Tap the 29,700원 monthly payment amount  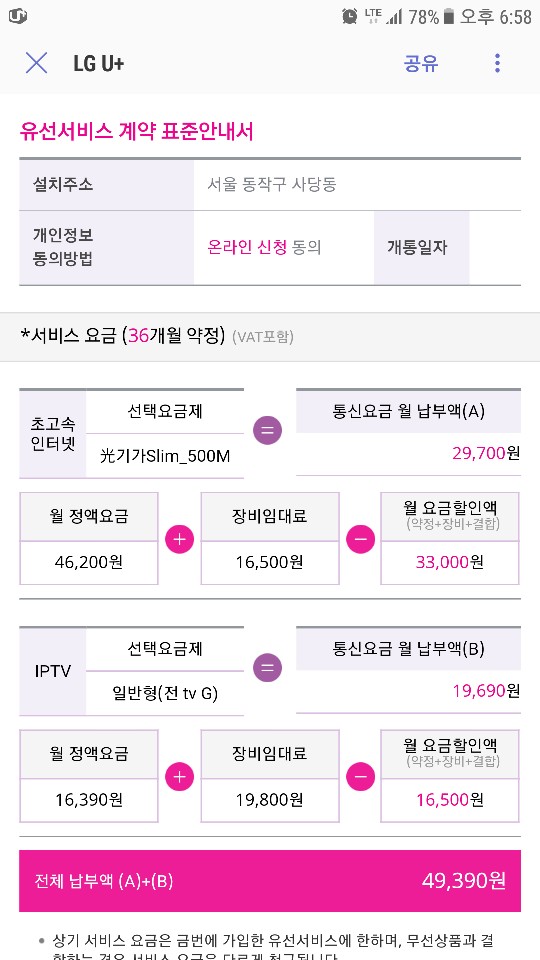point(486,453)
